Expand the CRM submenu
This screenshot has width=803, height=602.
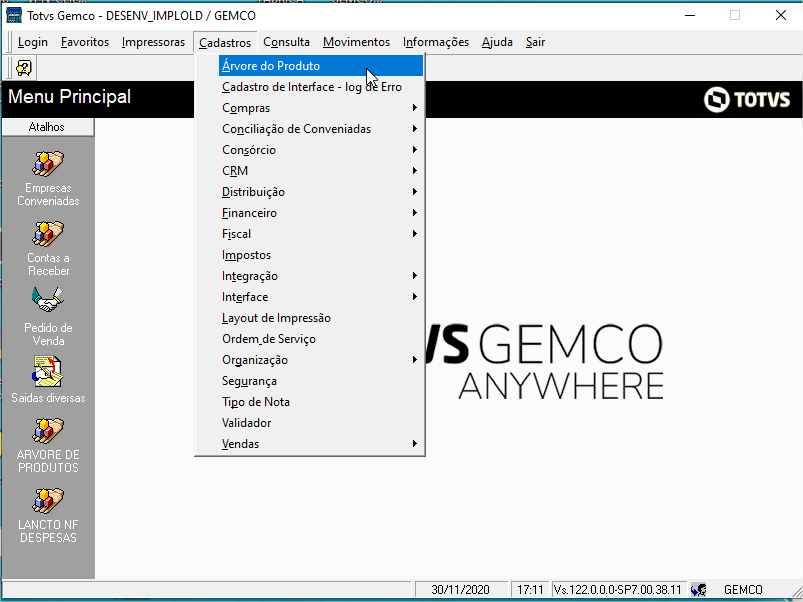coord(321,171)
